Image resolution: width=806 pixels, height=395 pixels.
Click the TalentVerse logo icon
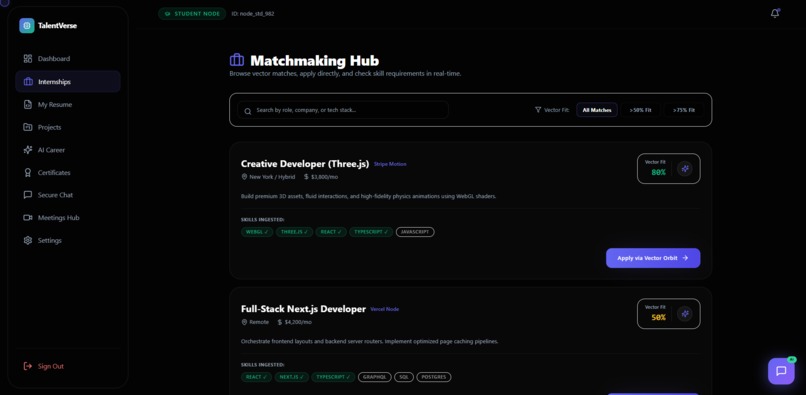click(x=27, y=26)
